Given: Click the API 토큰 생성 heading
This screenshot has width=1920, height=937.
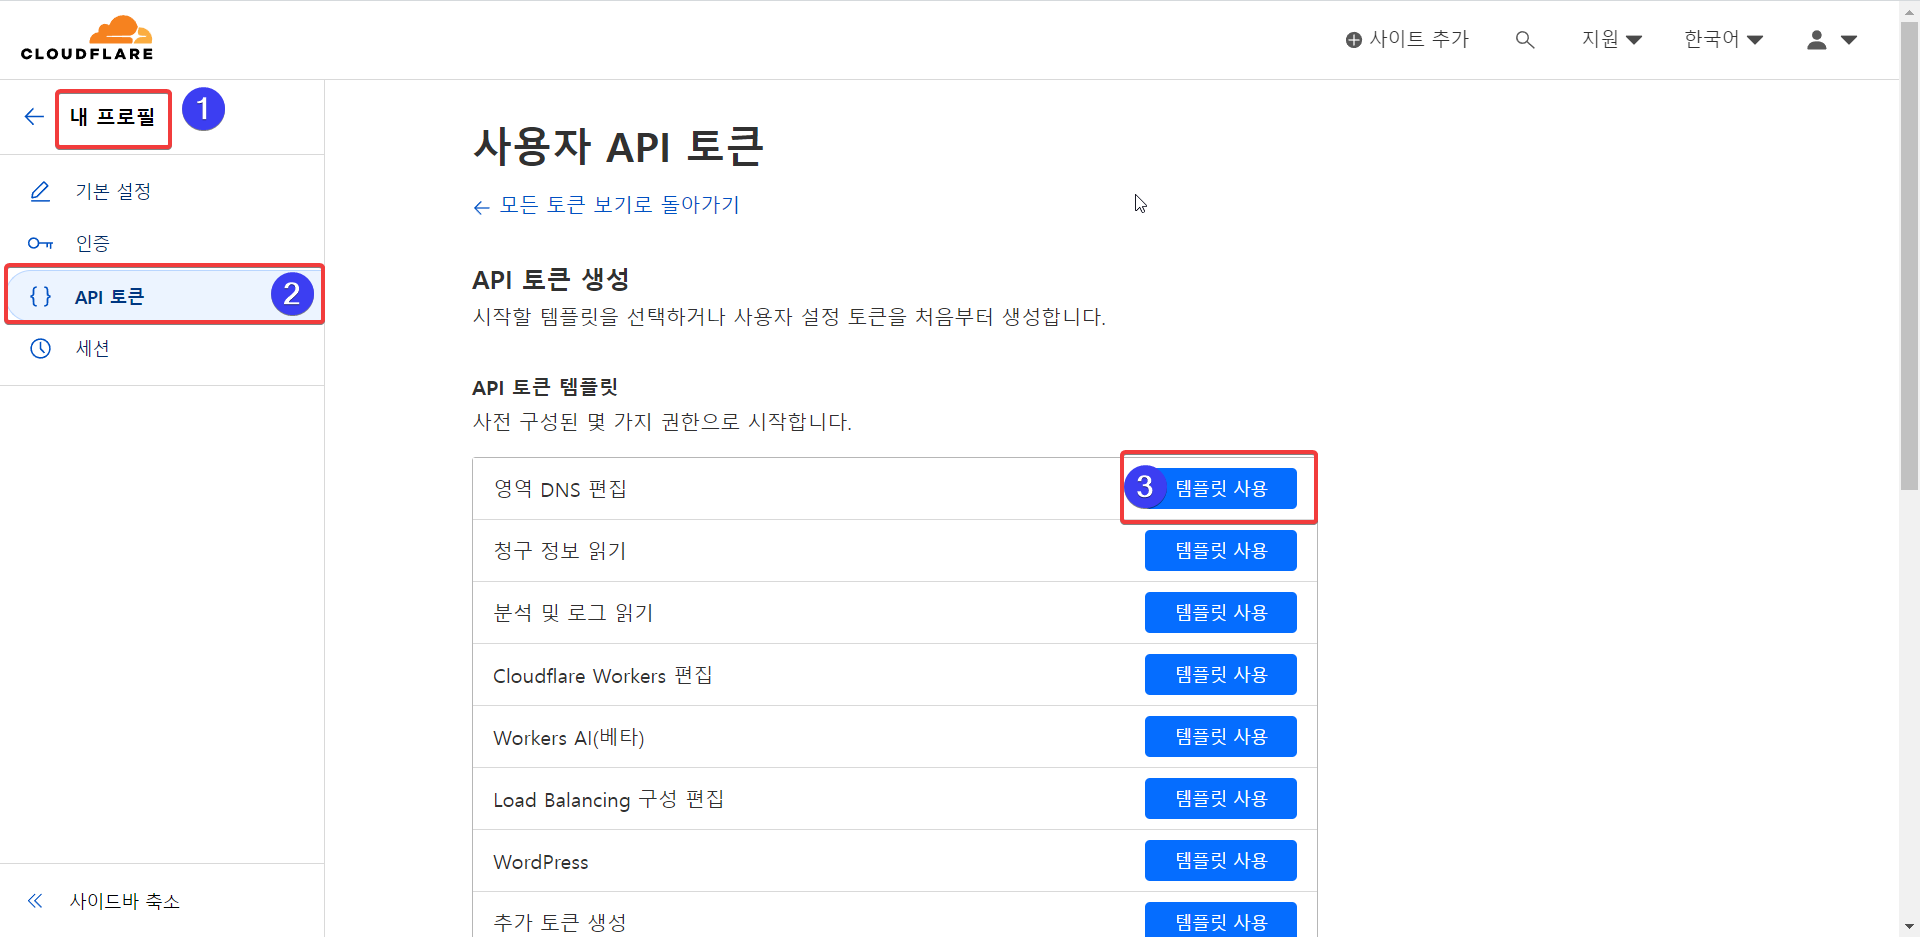Looking at the screenshot, I should [x=551, y=280].
